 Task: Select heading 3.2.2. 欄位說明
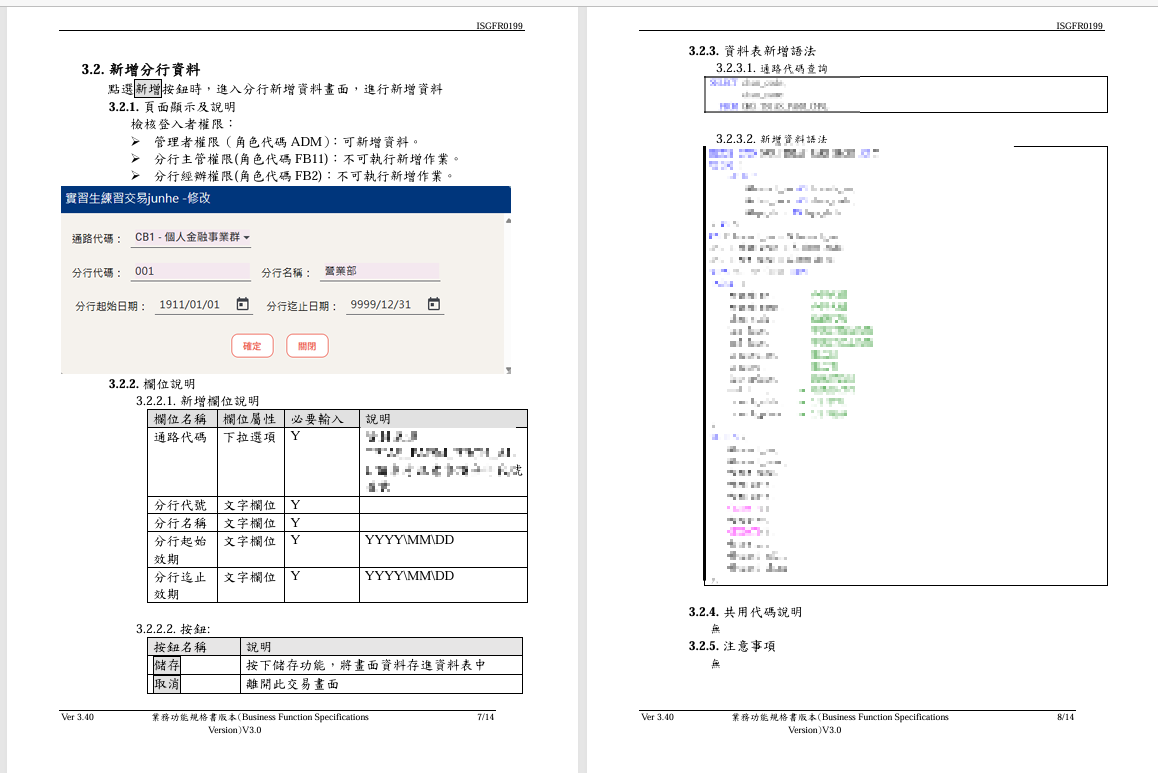pos(152,384)
